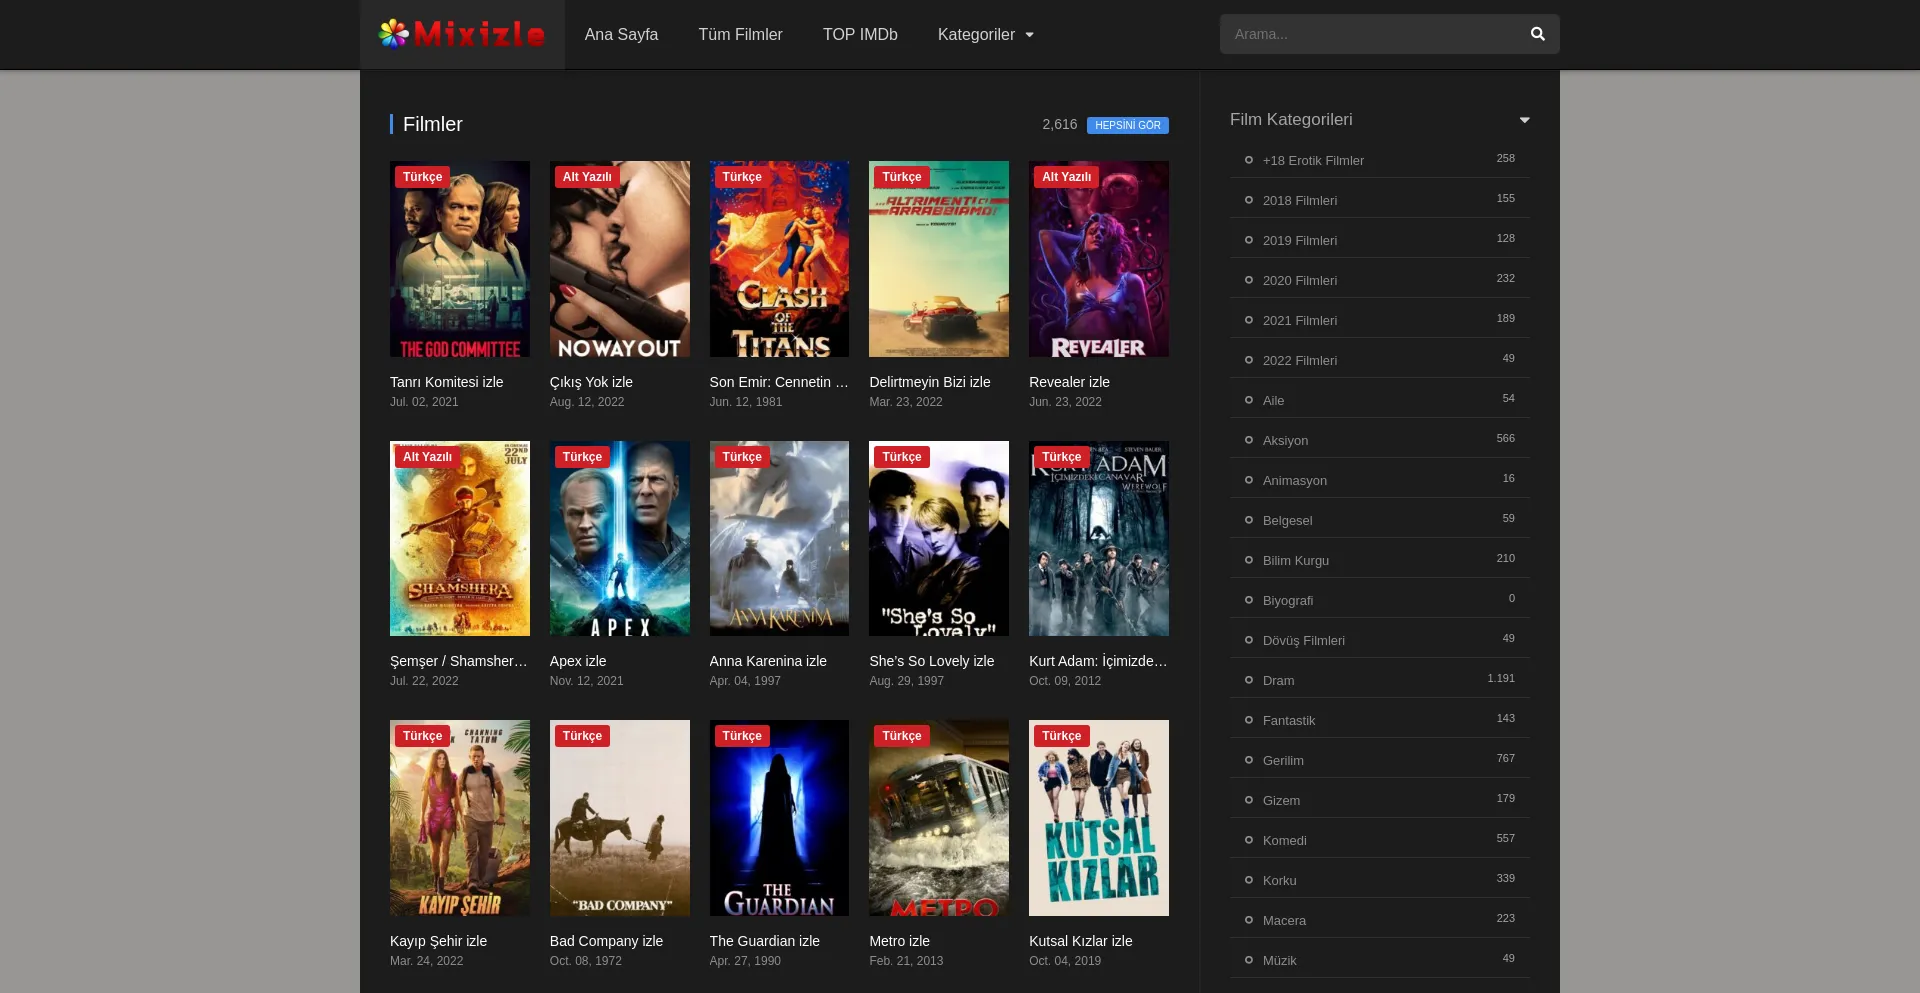
Task: Open the Kutsal Kızlar poster thumbnail
Action: pos(1099,818)
